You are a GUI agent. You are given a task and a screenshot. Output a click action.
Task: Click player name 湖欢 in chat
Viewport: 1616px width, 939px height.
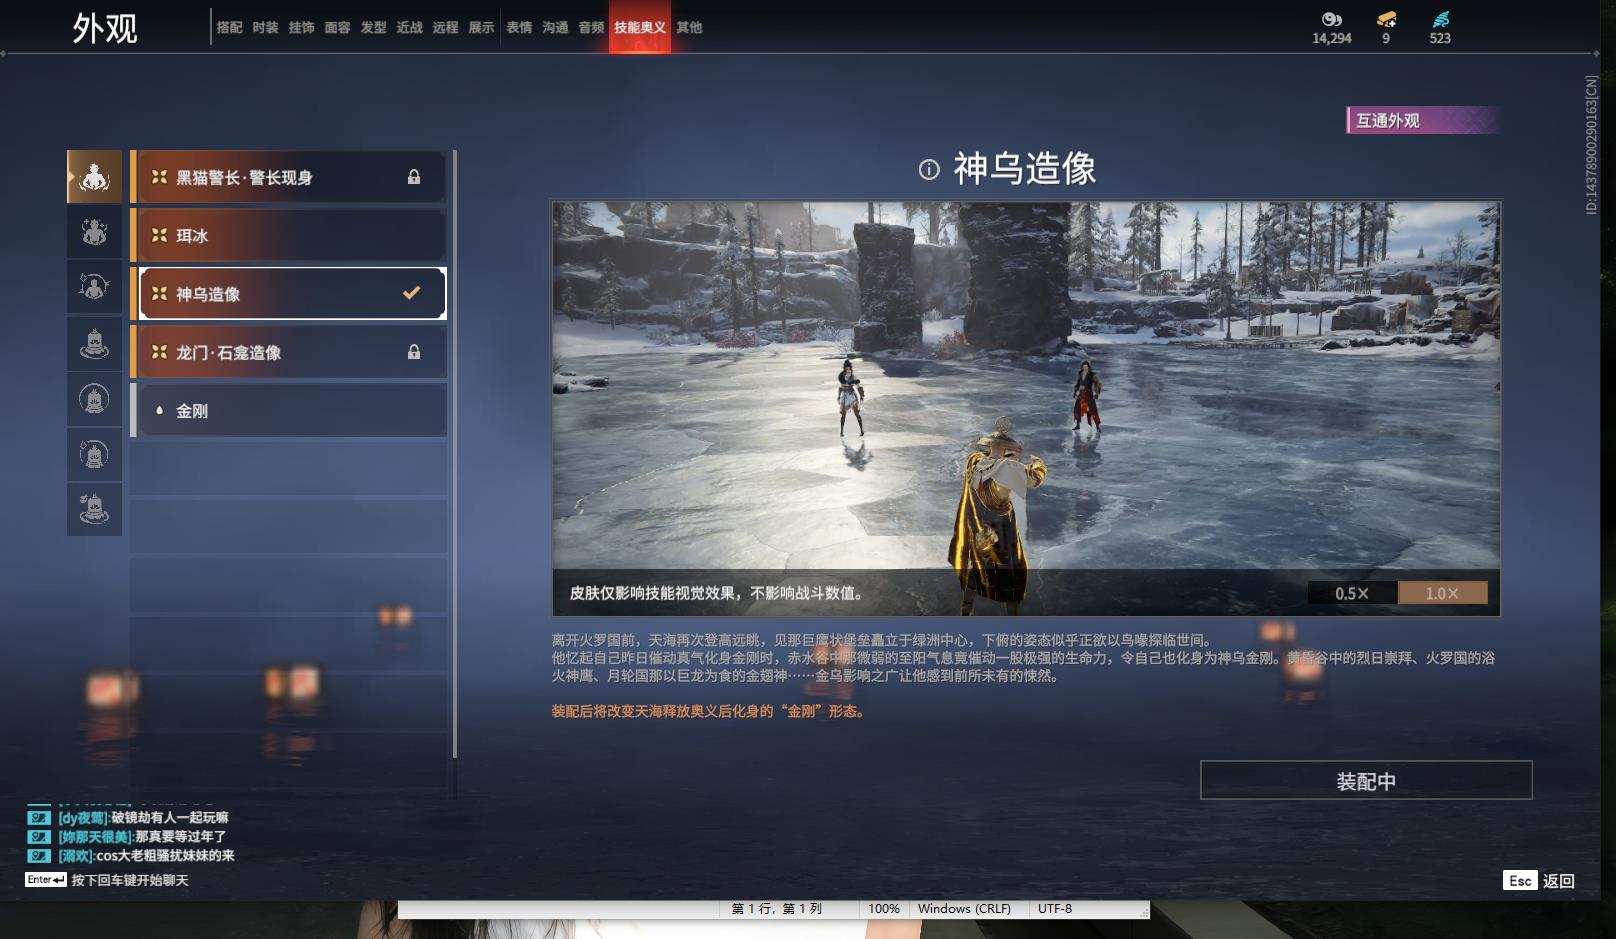coord(76,855)
